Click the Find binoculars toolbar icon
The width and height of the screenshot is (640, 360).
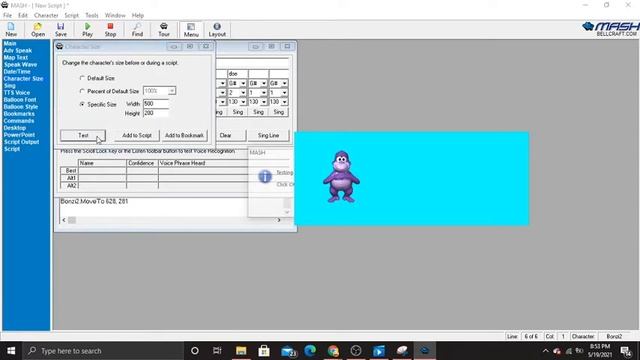coord(137,29)
